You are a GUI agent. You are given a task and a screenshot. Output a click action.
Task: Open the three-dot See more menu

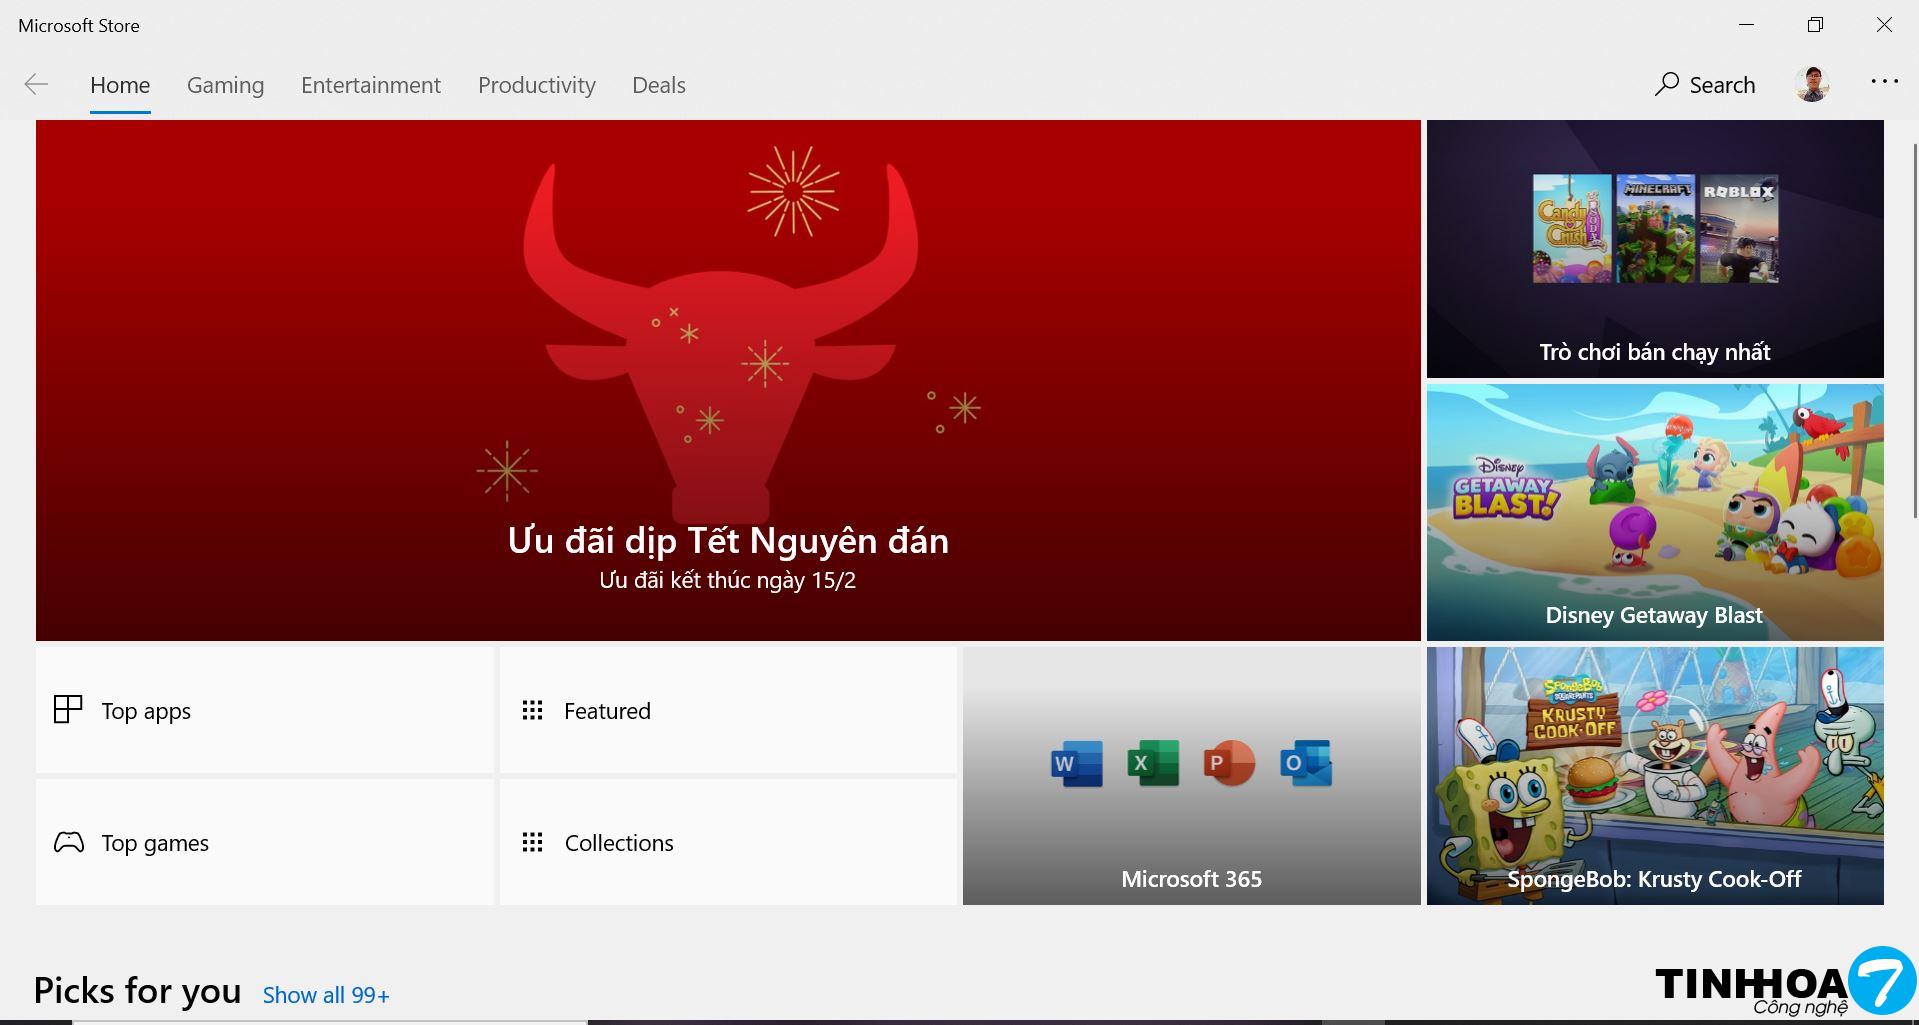coord(1884,82)
